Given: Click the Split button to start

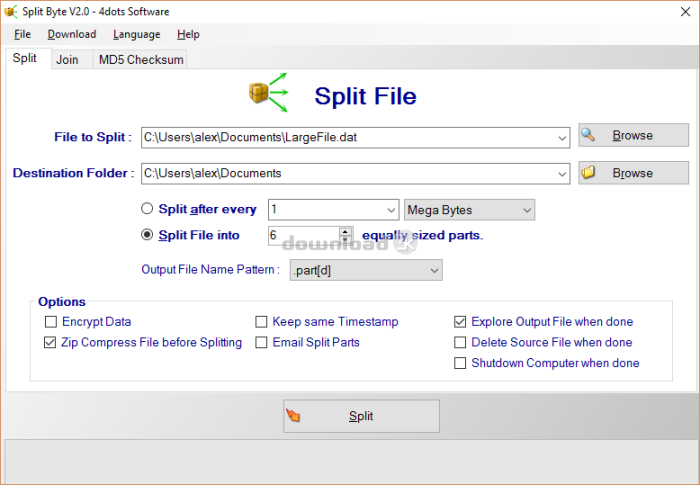Looking at the screenshot, I should 361,416.
